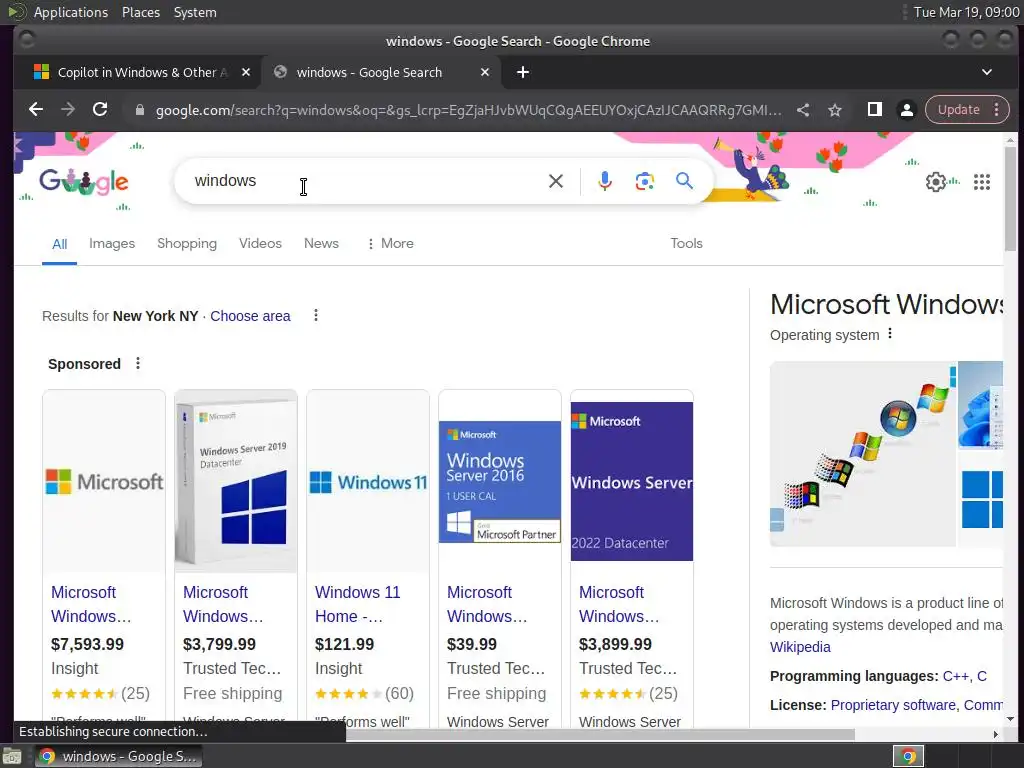Open the $7,593.99 Microsoft Windows listing title

tap(91, 604)
